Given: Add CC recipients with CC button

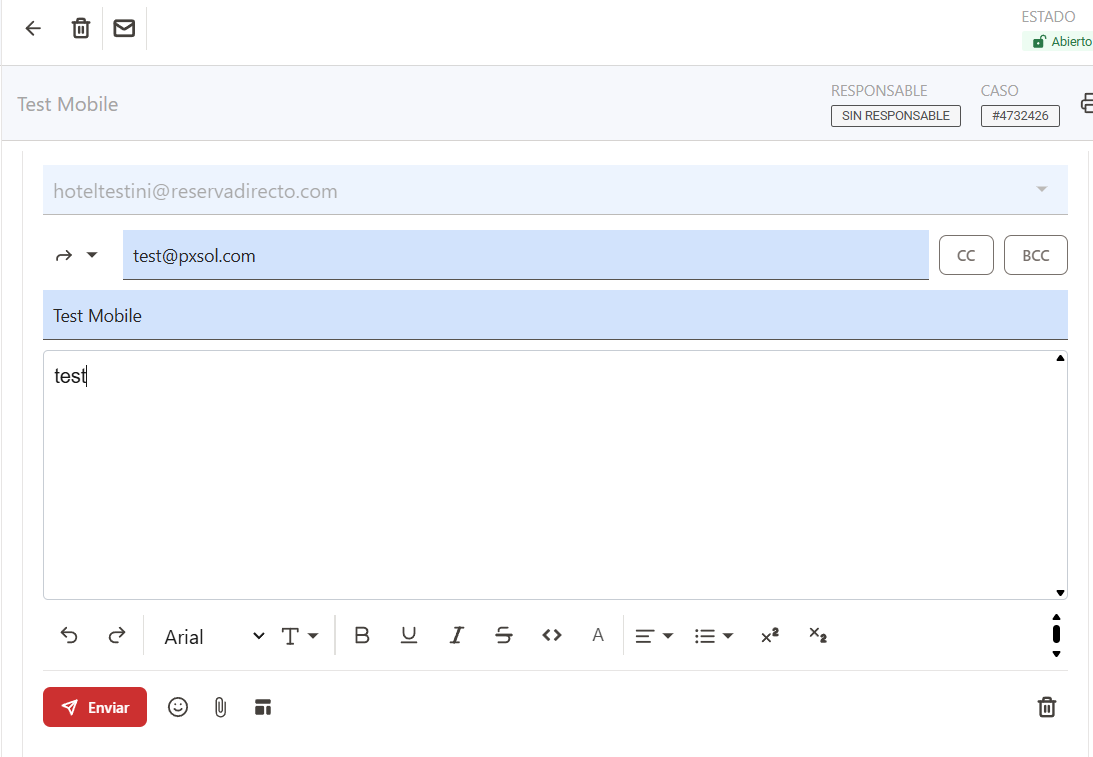Looking at the screenshot, I should pyautogui.click(x=966, y=255).
